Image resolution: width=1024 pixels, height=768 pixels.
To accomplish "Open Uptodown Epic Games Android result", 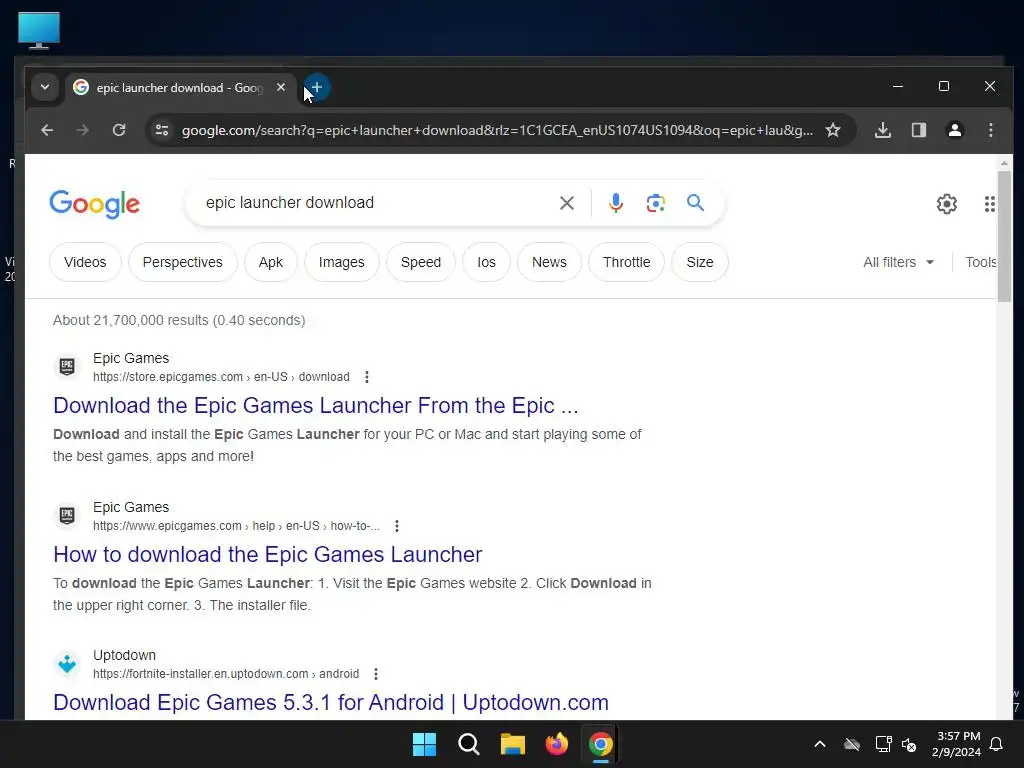I will coord(330,703).
